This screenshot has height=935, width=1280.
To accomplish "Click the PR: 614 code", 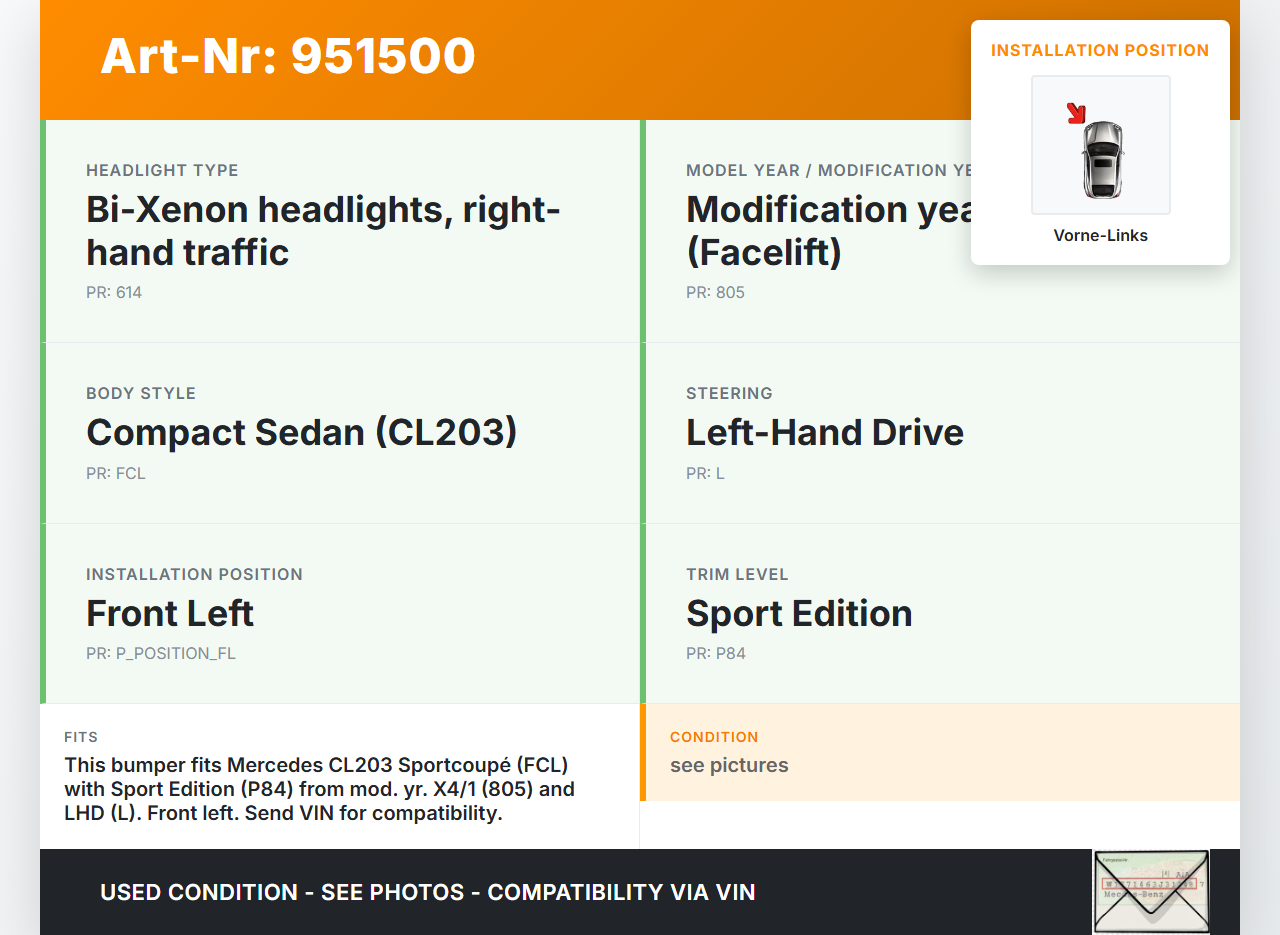I will pos(114,293).
